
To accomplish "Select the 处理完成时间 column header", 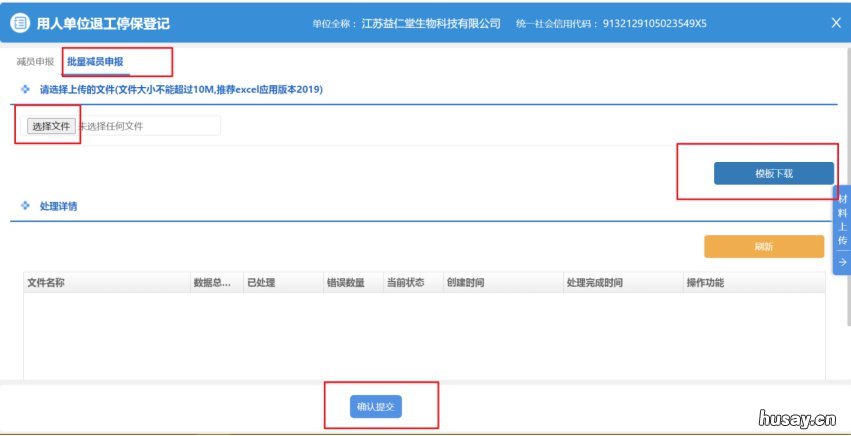I will (623, 283).
